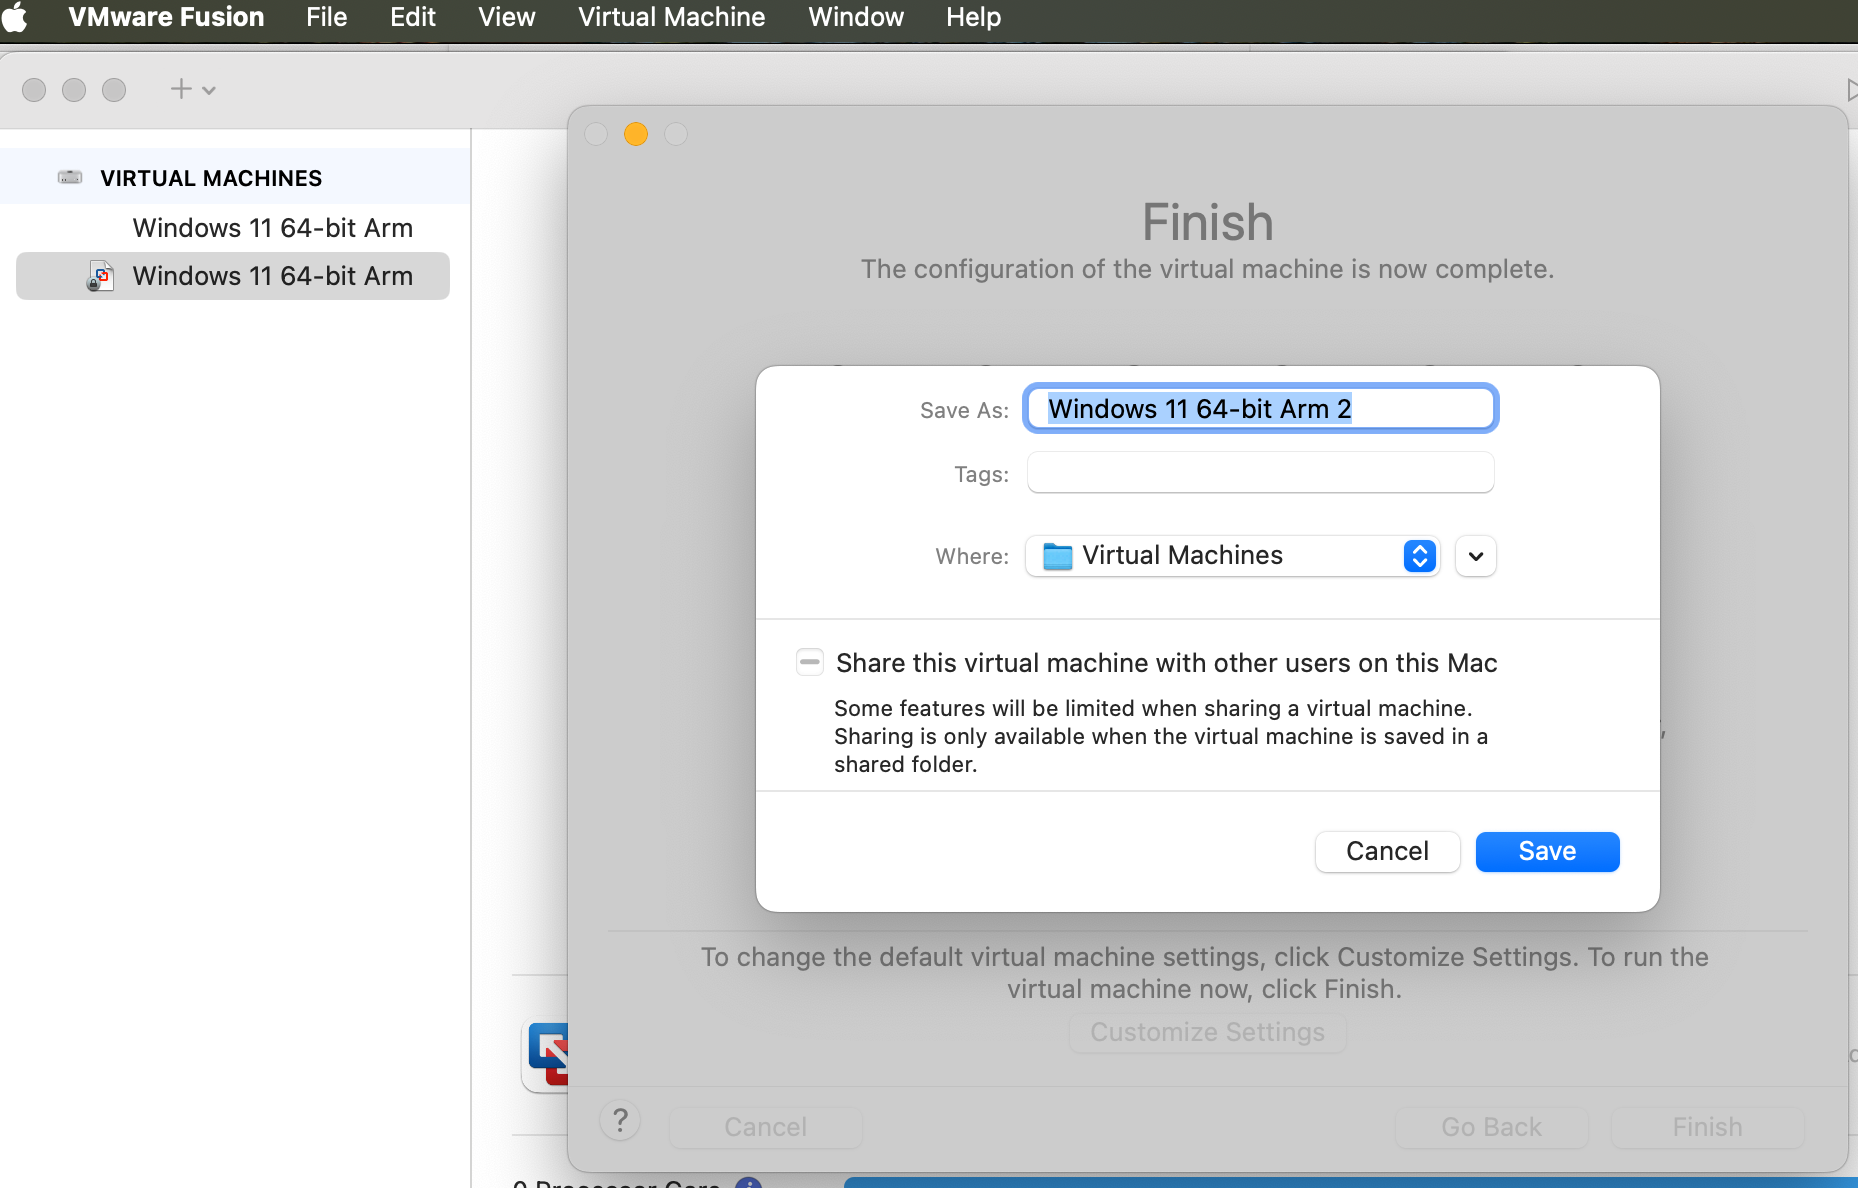
Task: Toggle Share this virtual machine checkbox
Action: pos(809,662)
